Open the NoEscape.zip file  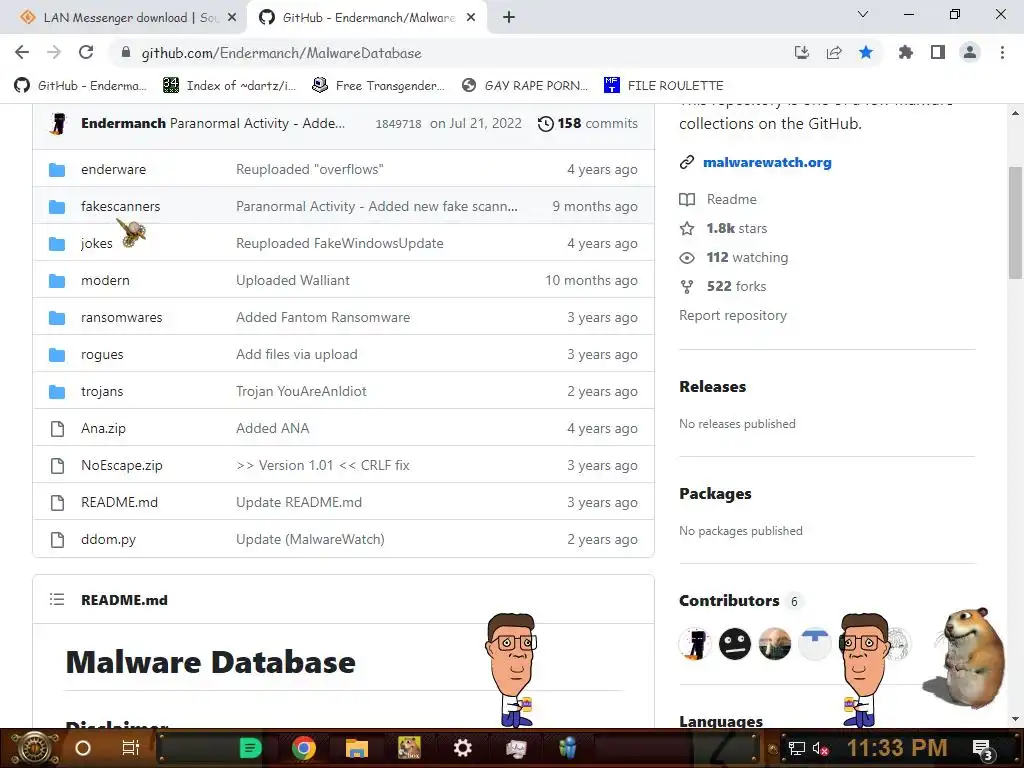(121, 466)
